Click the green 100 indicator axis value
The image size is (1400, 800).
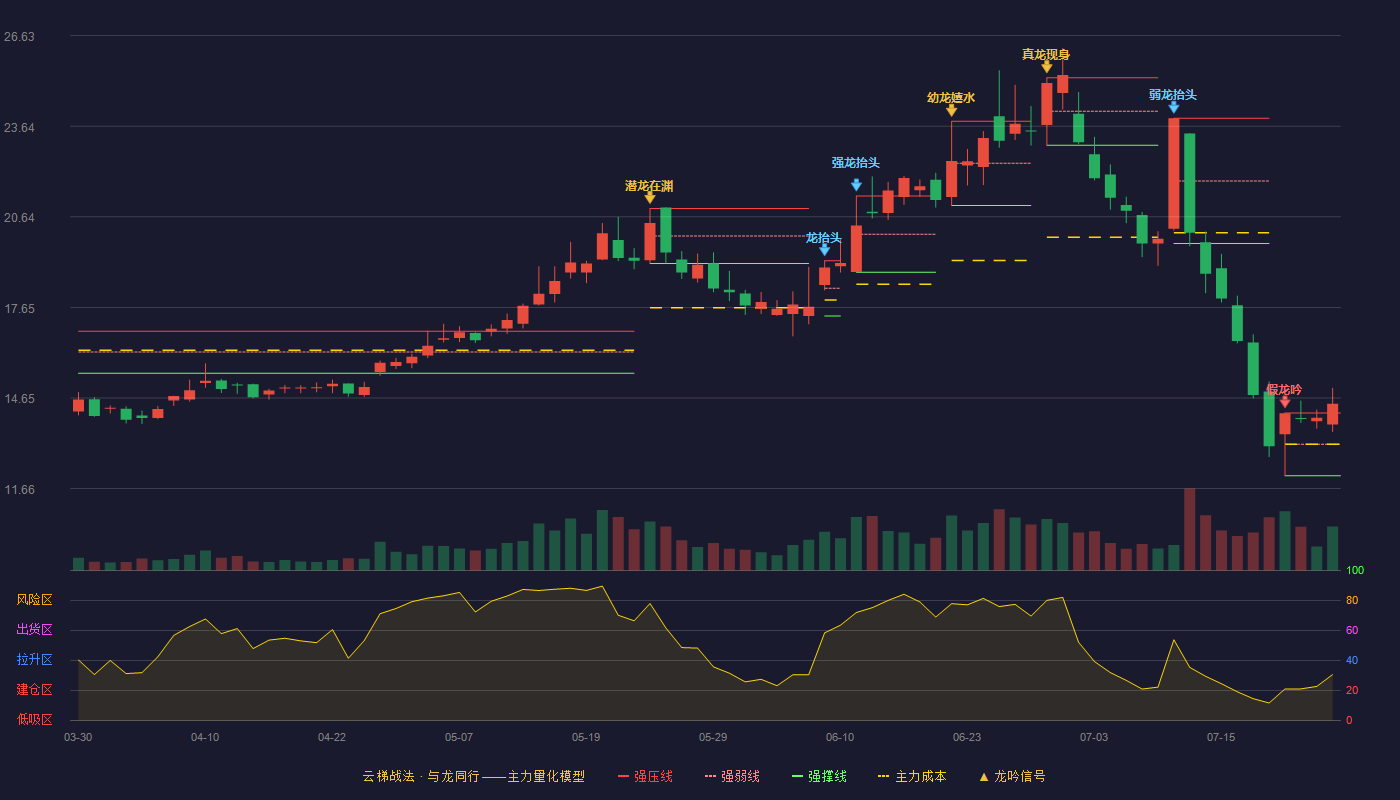coord(1355,571)
